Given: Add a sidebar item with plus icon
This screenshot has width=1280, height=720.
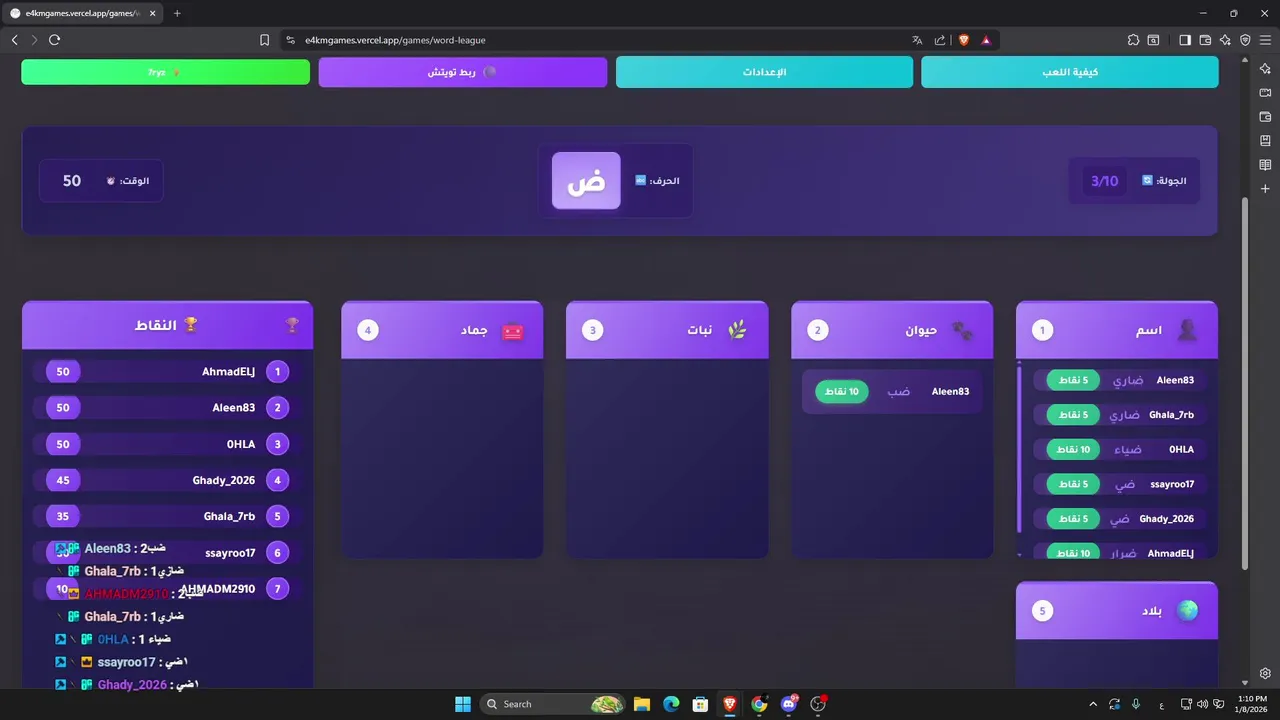Looking at the screenshot, I should coord(1265,189).
